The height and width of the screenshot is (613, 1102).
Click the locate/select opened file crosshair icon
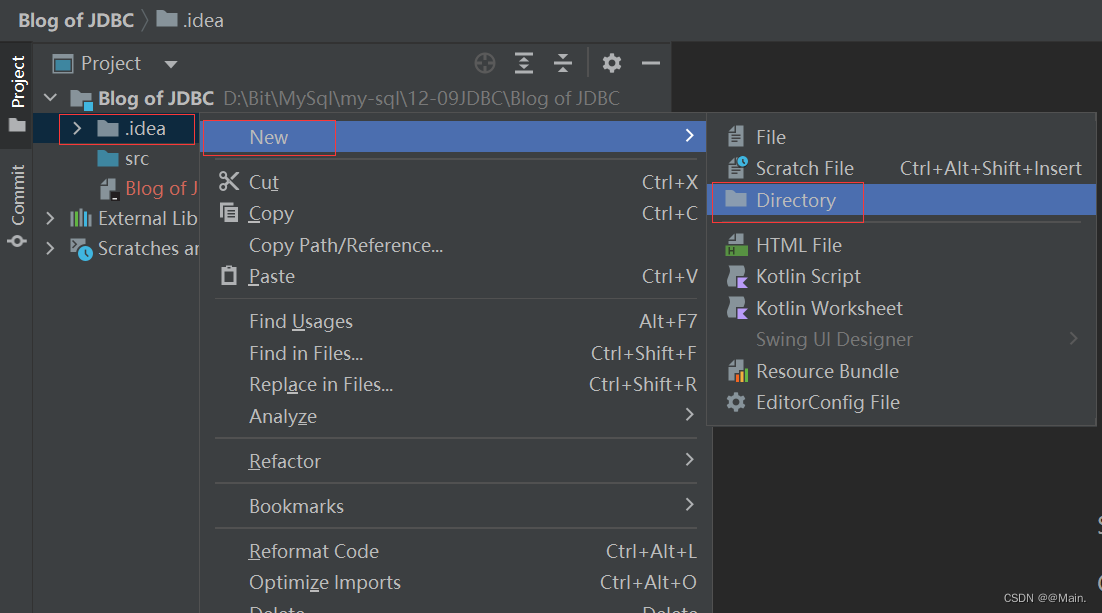484,63
